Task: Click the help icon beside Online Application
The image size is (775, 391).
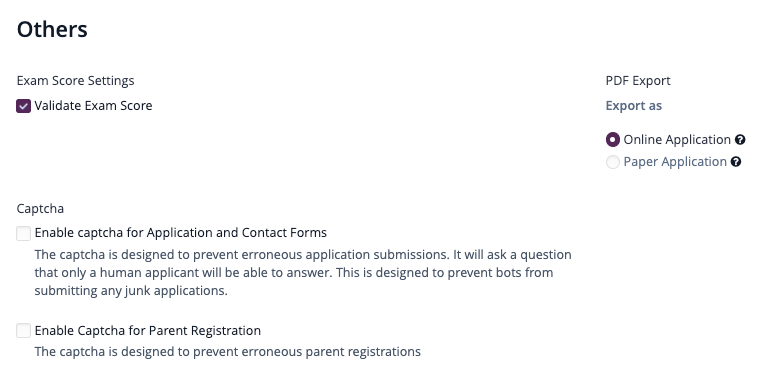Action: 740,140
